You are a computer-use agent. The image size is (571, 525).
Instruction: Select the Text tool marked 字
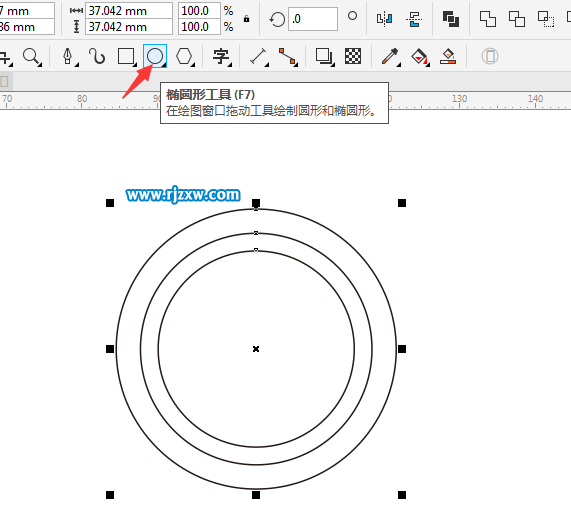pyautogui.click(x=221, y=57)
